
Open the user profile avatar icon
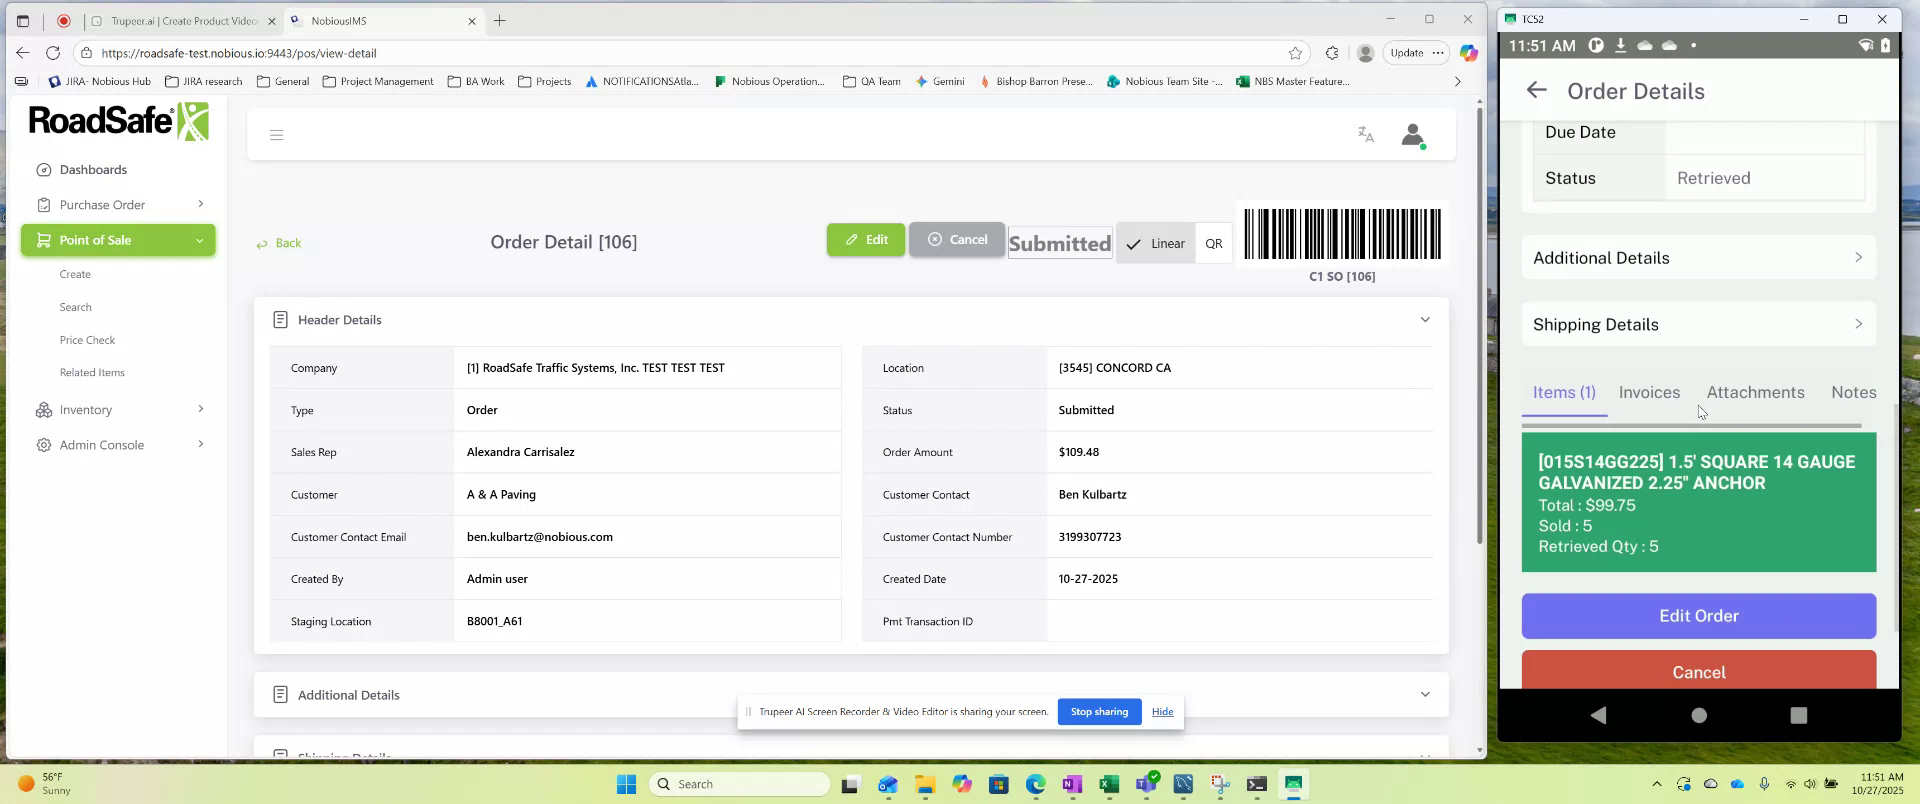tap(1412, 135)
